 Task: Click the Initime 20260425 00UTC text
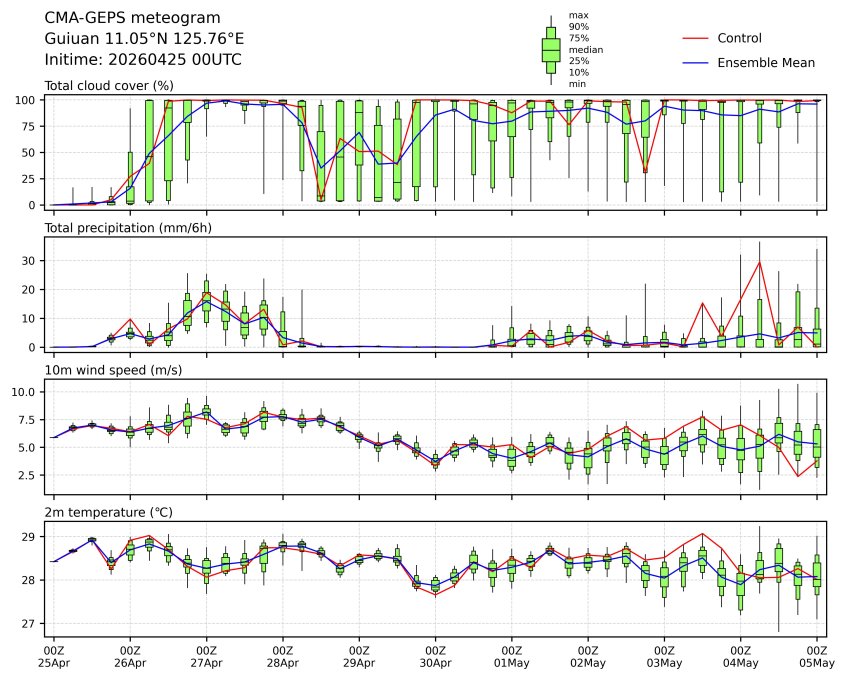[x=143, y=60]
